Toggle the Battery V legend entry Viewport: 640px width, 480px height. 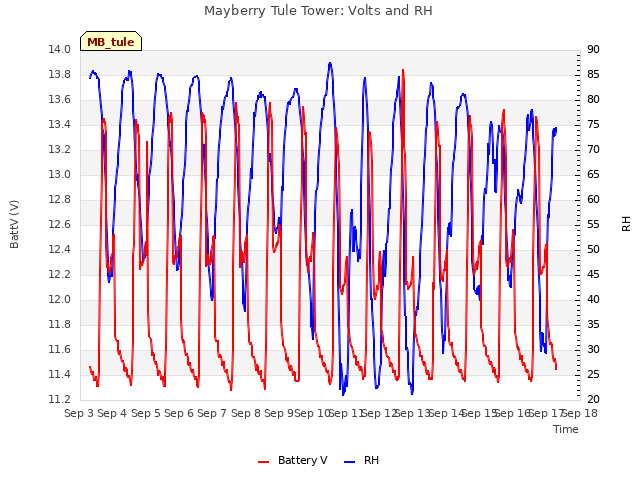pos(292,460)
